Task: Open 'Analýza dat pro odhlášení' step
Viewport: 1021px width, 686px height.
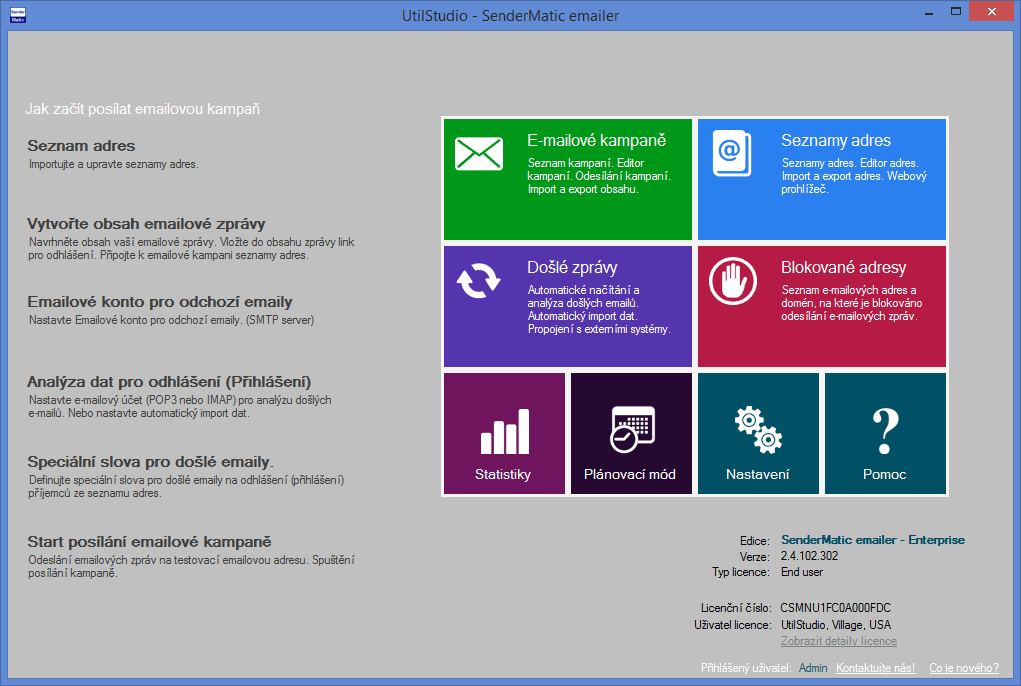Action: coord(169,382)
